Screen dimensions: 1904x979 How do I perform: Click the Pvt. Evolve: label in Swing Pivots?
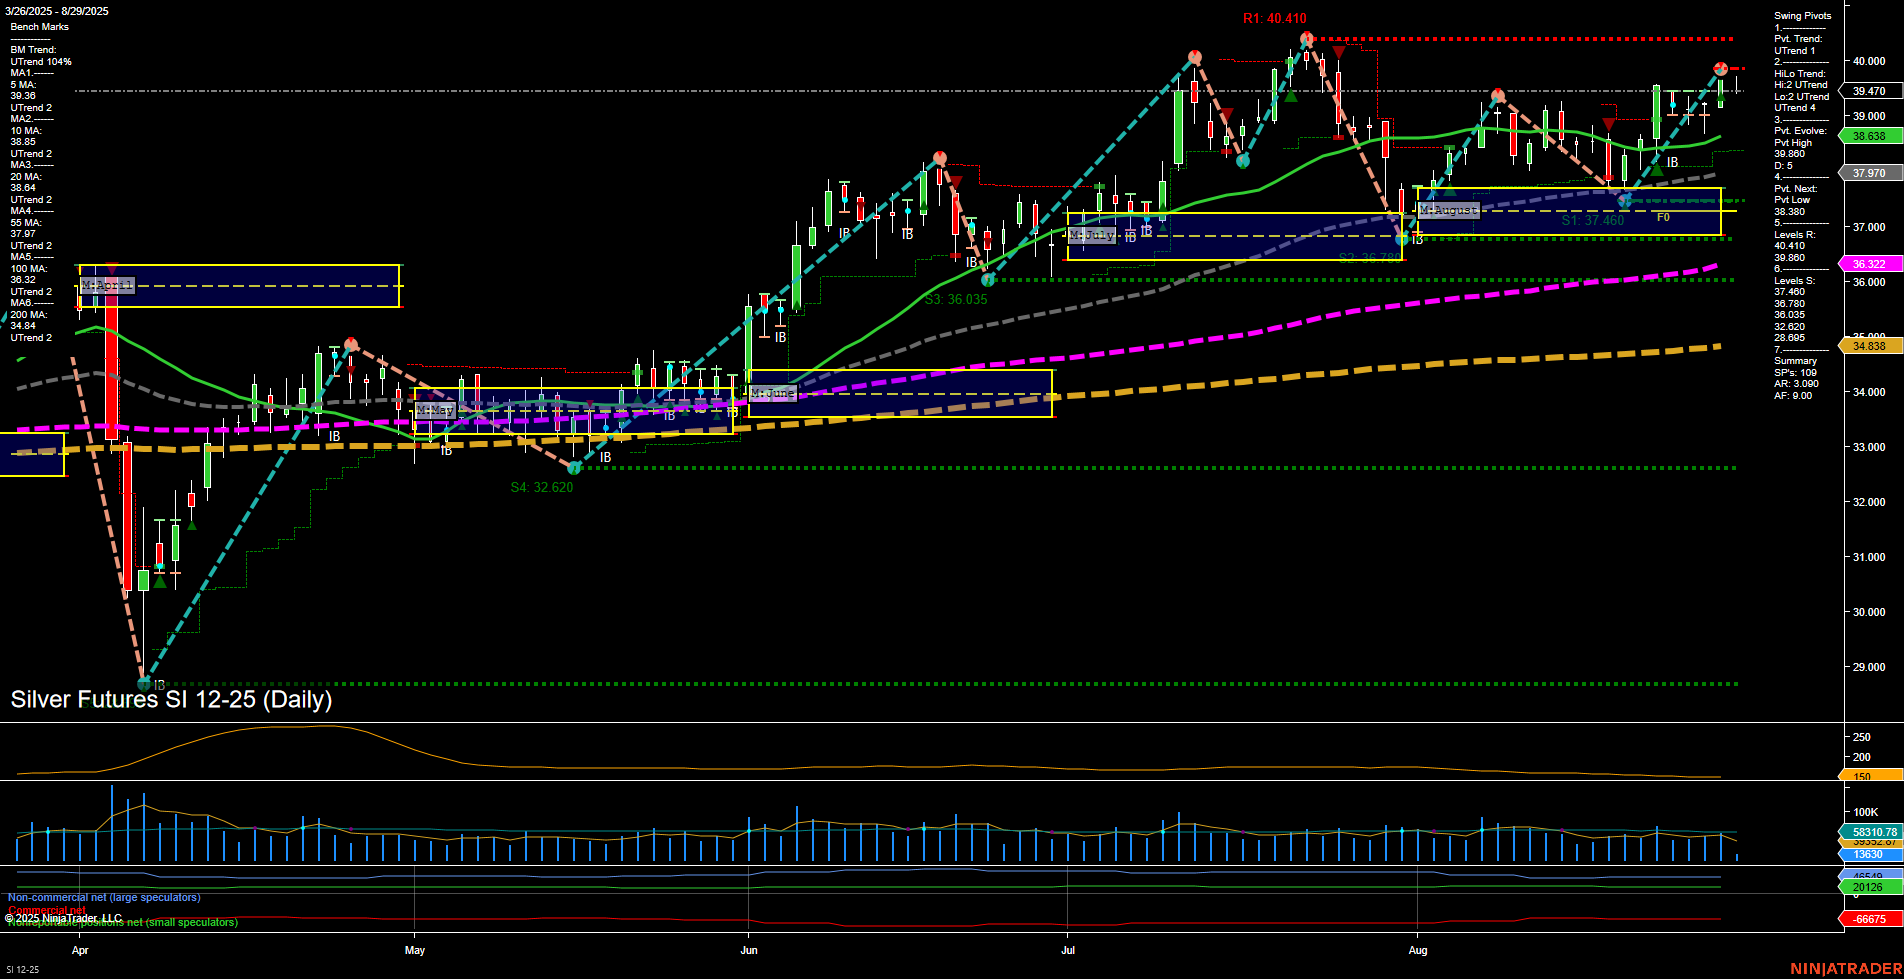(1800, 131)
